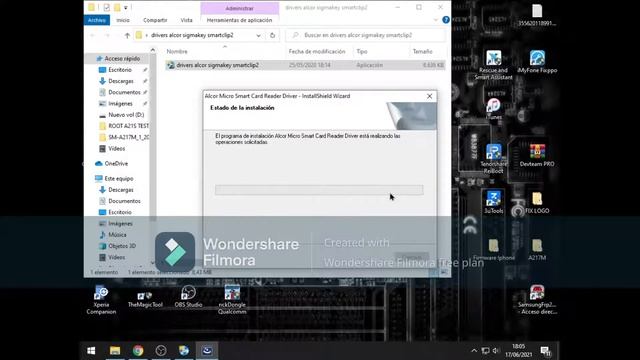The width and height of the screenshot is (640, 360).
Task: Click the network icon in system tray
Action: click(x=485, y=351)
